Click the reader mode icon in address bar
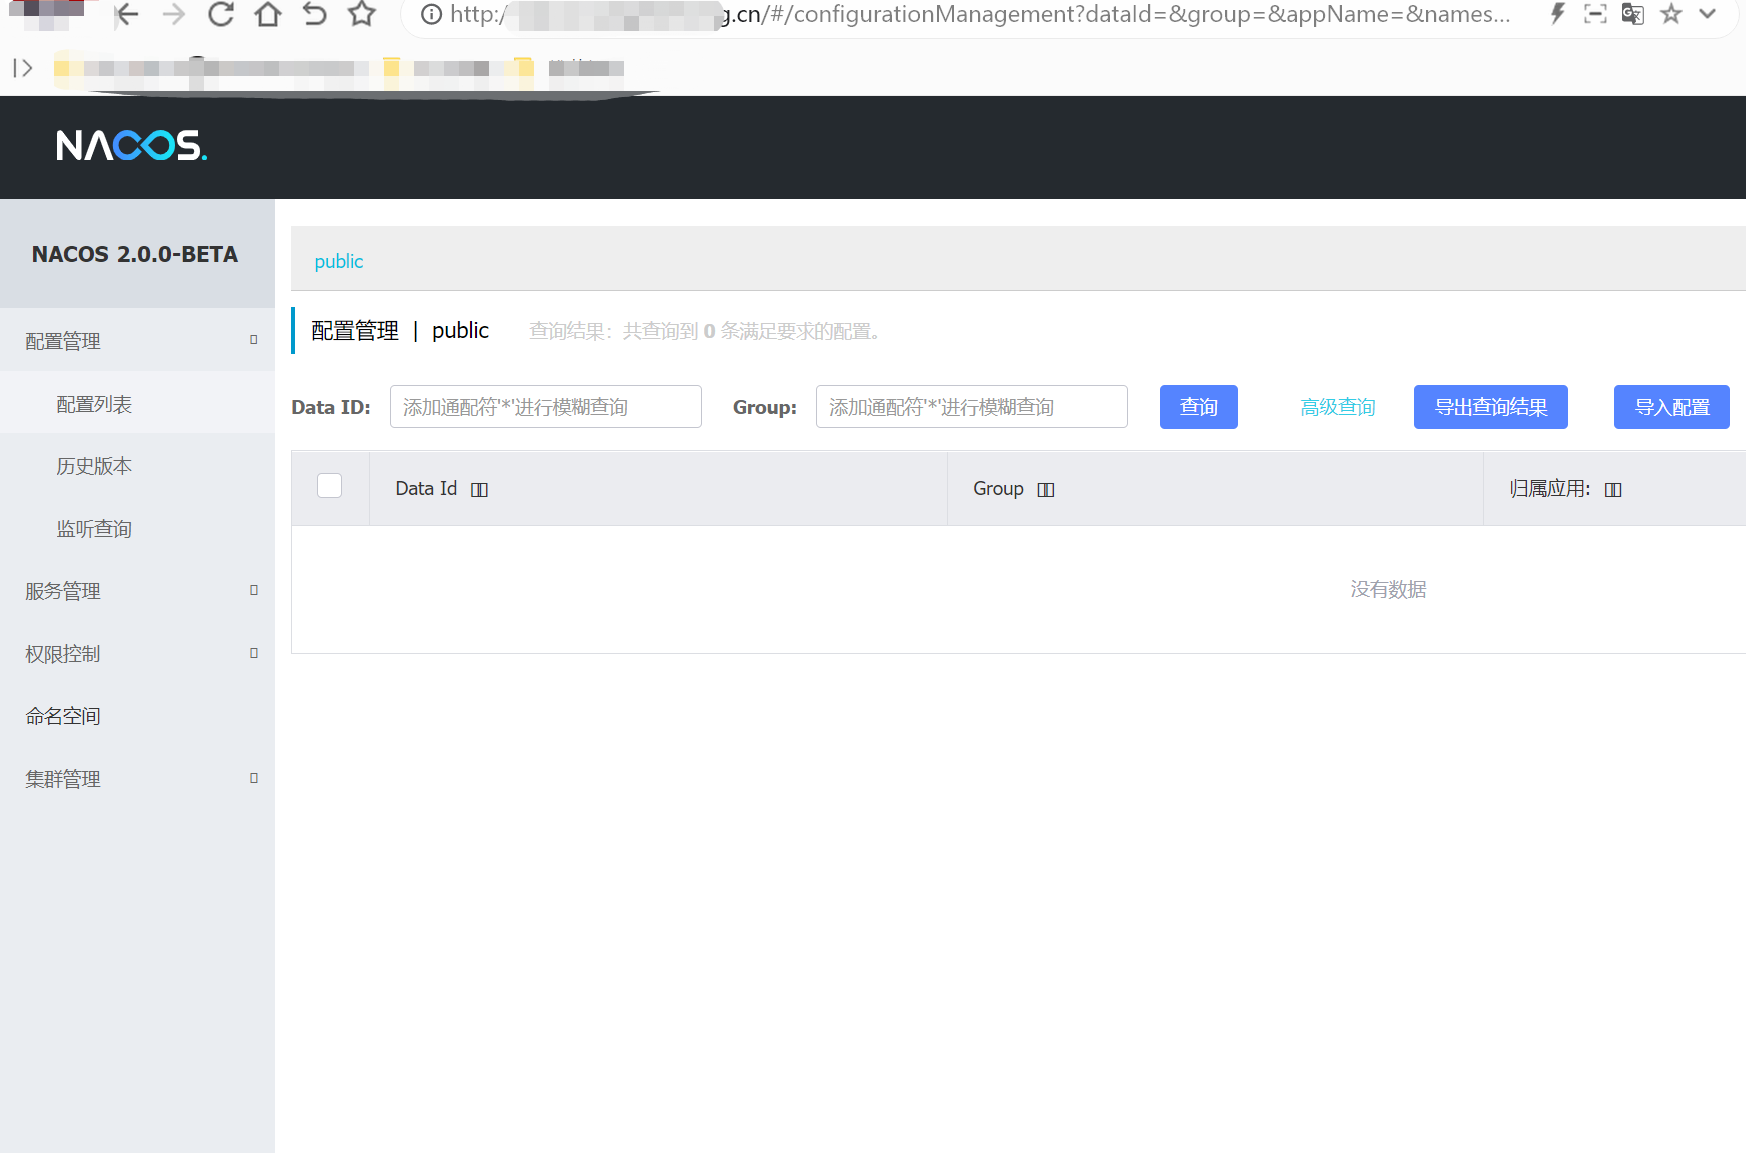 click(x=1595, y=14)
